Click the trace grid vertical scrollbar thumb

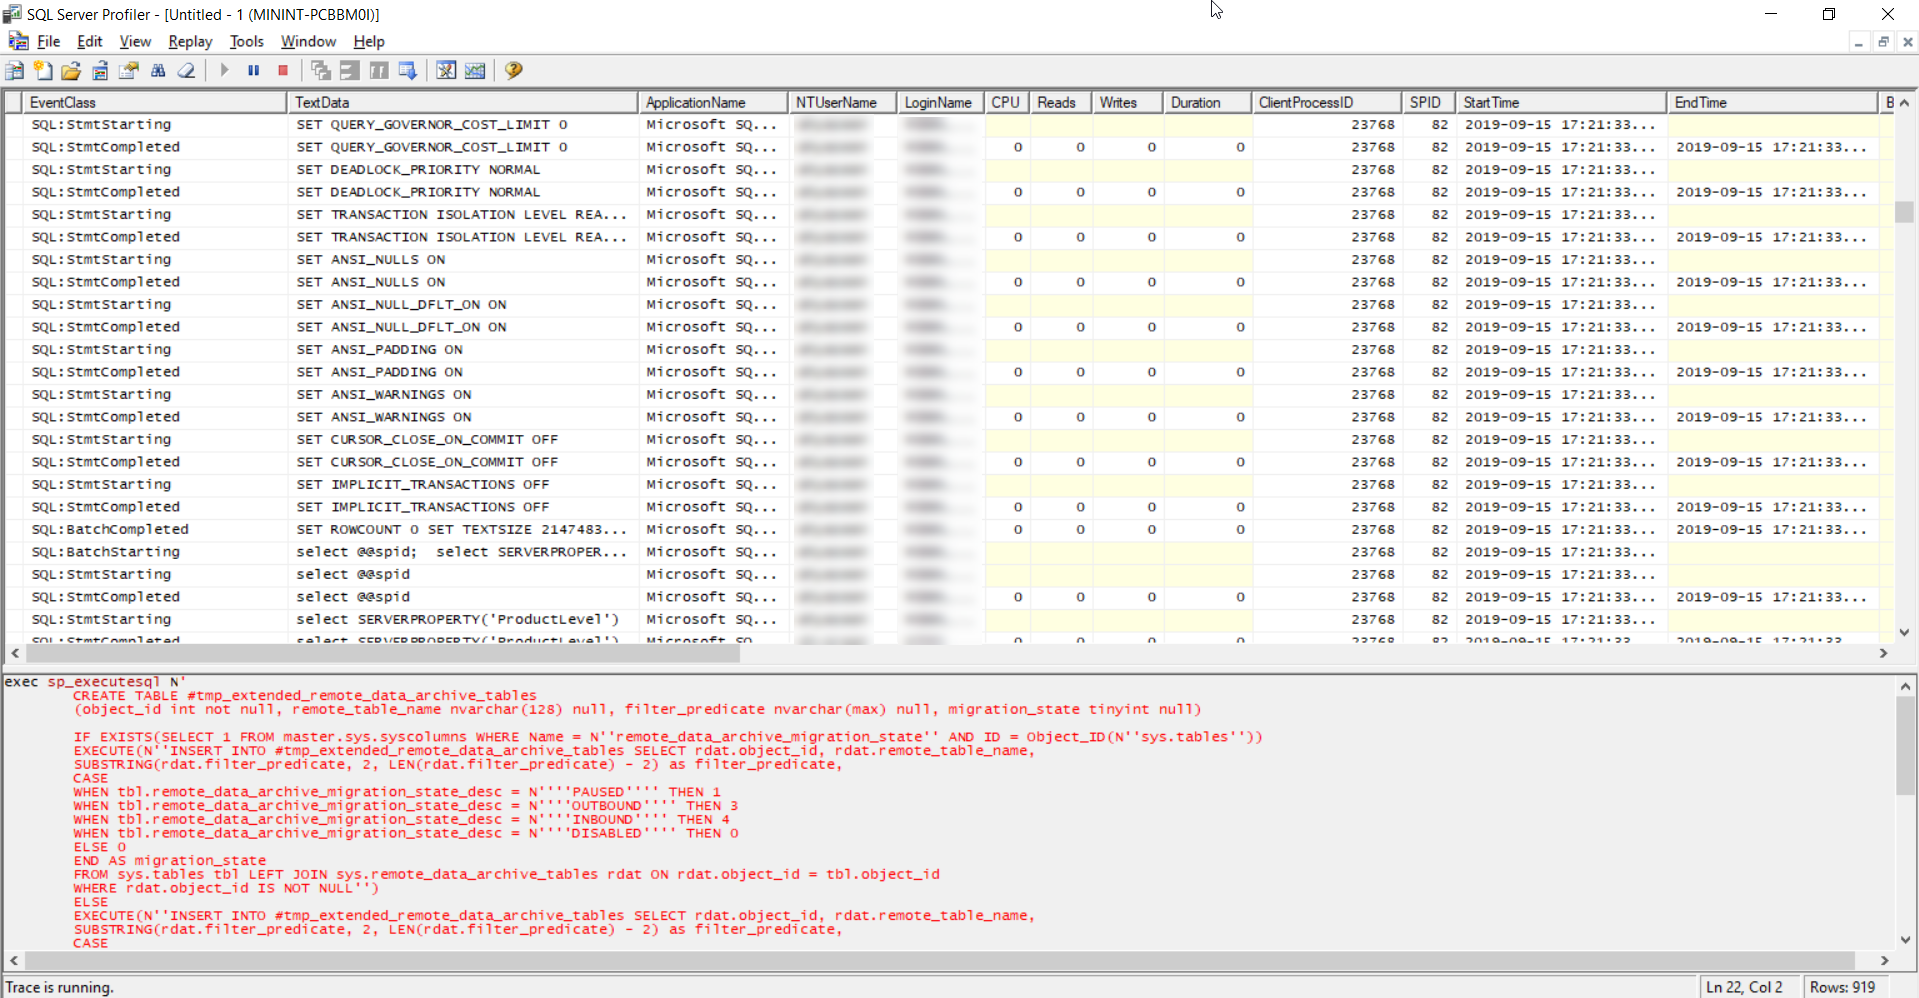tap(1904, 212)
